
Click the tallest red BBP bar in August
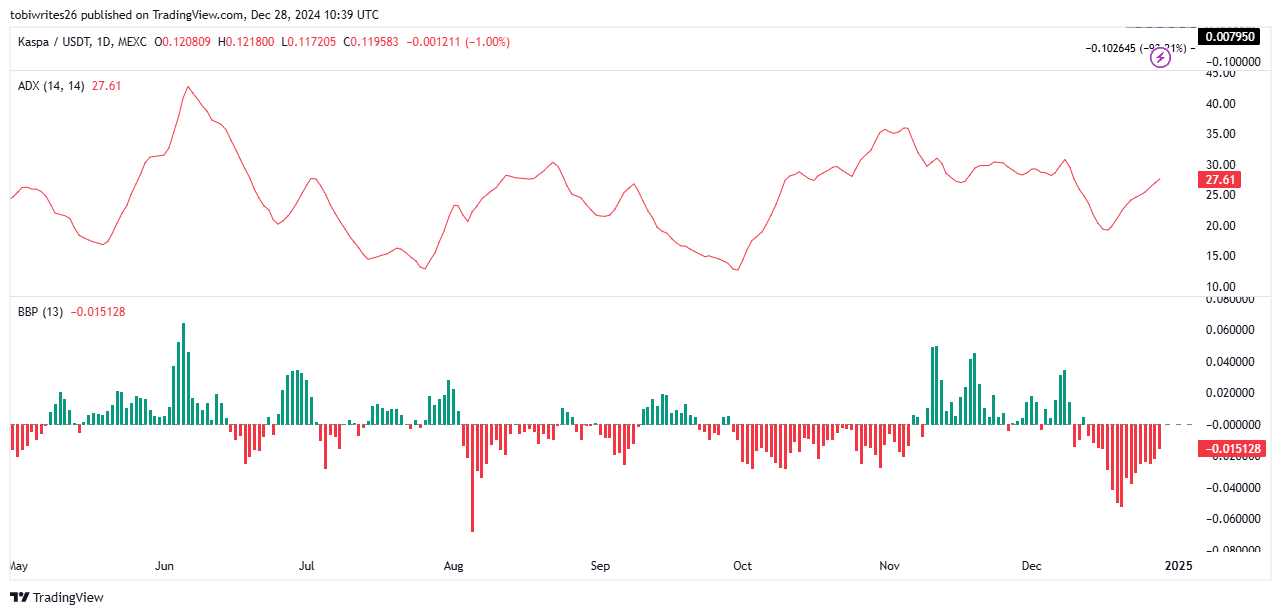472,480
